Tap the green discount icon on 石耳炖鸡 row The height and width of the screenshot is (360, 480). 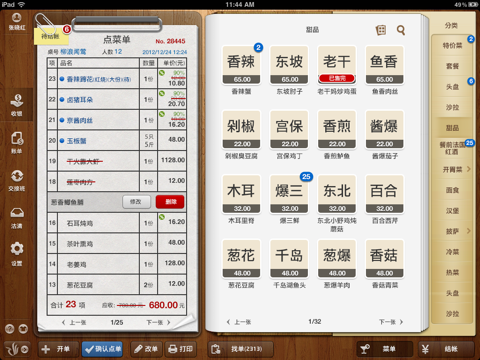point(162,217)
